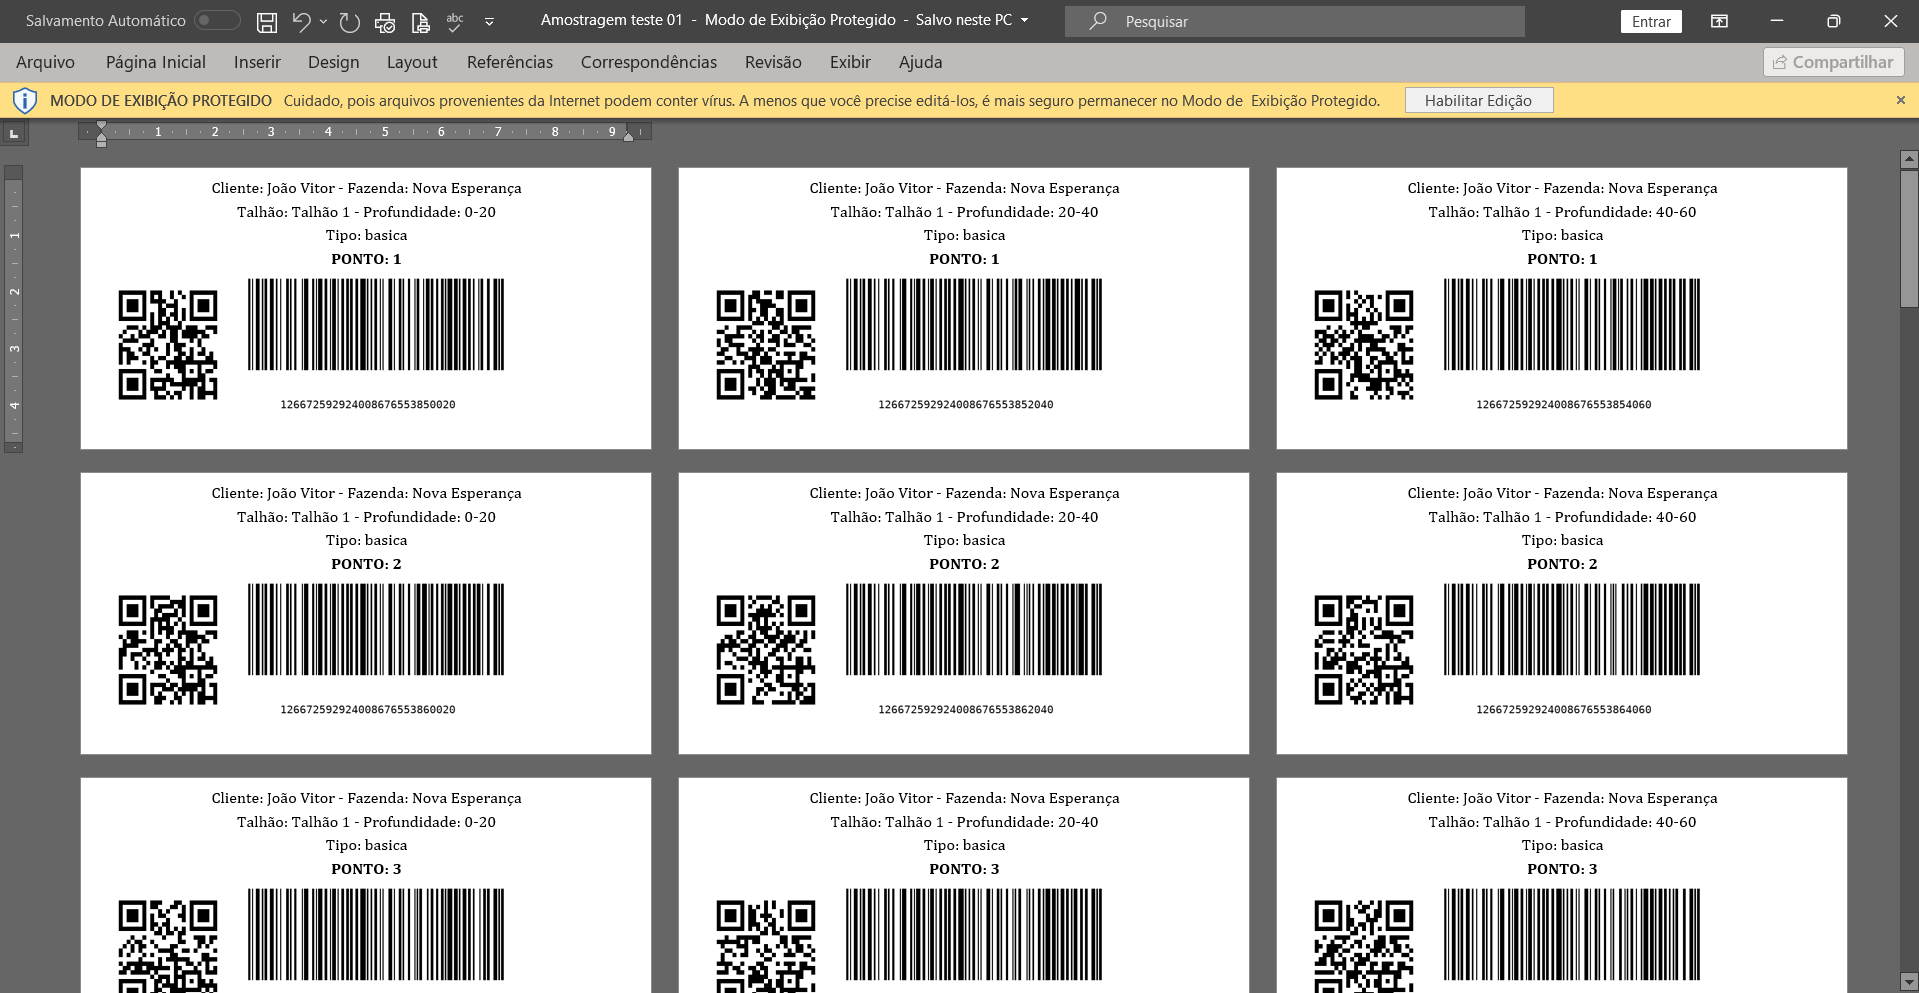
Task: Expand the Salvo neste PC dropdown arrow
Action: (x=1024, y=20)
